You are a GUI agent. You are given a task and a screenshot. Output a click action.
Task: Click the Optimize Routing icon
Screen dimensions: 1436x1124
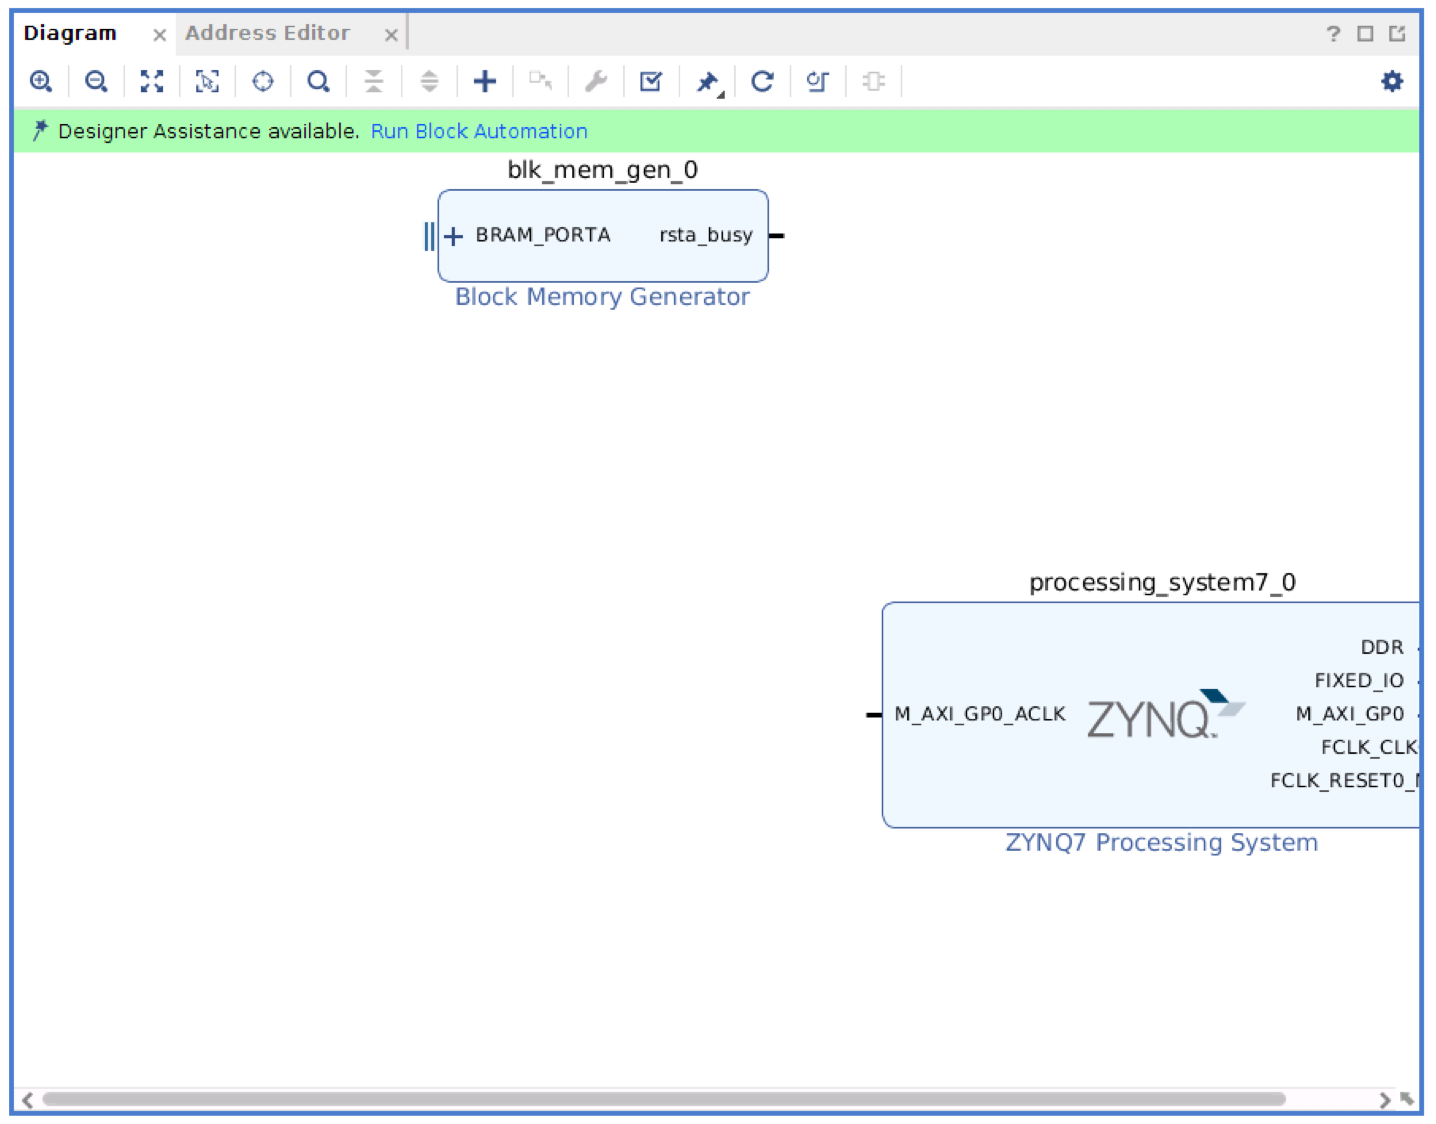coord(818,81)
